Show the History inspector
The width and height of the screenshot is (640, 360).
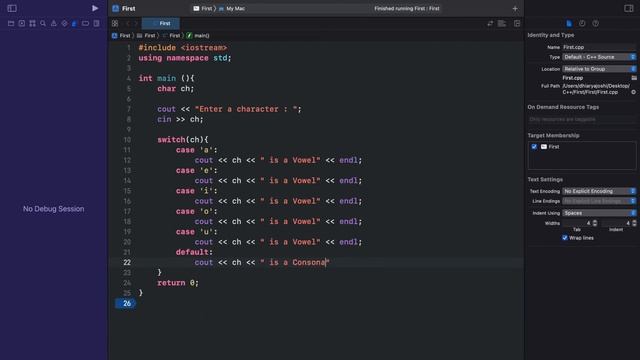coord(582,24)
